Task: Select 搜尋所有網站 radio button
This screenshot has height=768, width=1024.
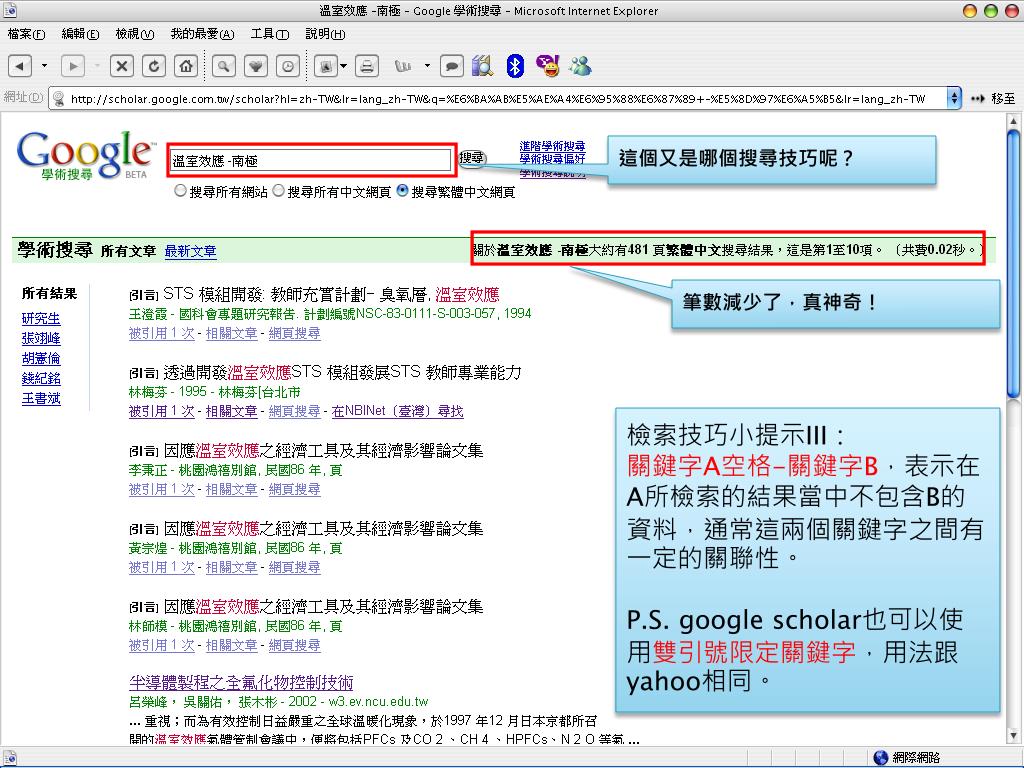Action: click(x=180, y=191)
